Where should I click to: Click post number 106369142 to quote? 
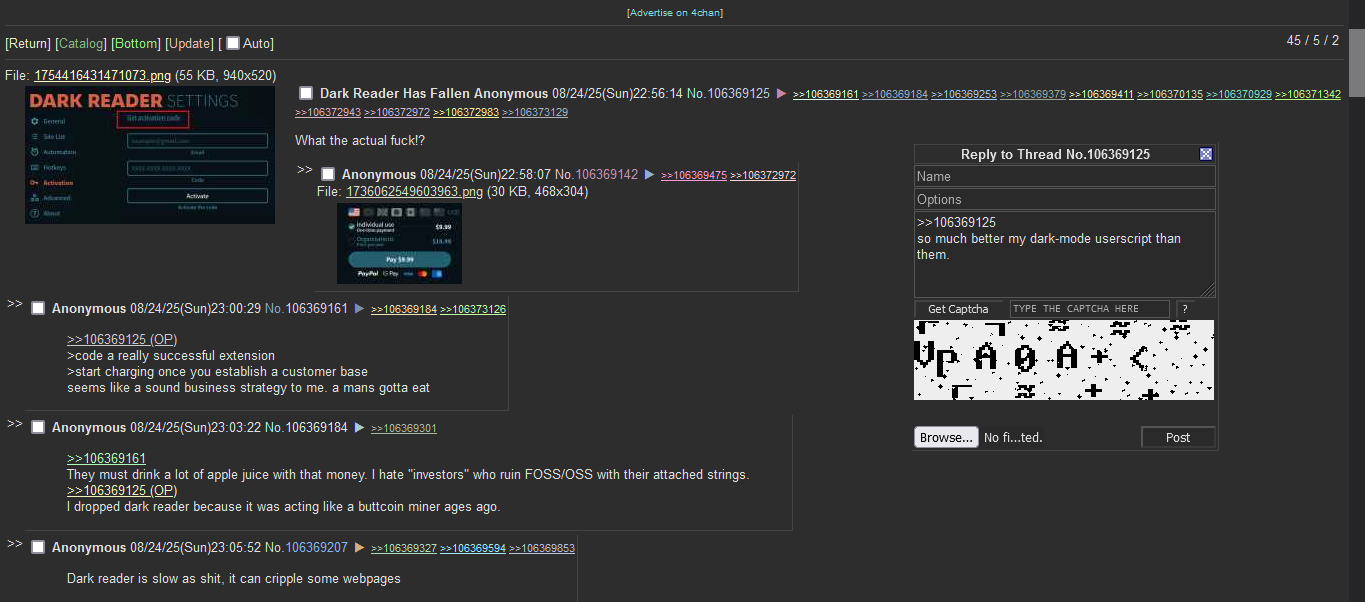pos(606,174)
